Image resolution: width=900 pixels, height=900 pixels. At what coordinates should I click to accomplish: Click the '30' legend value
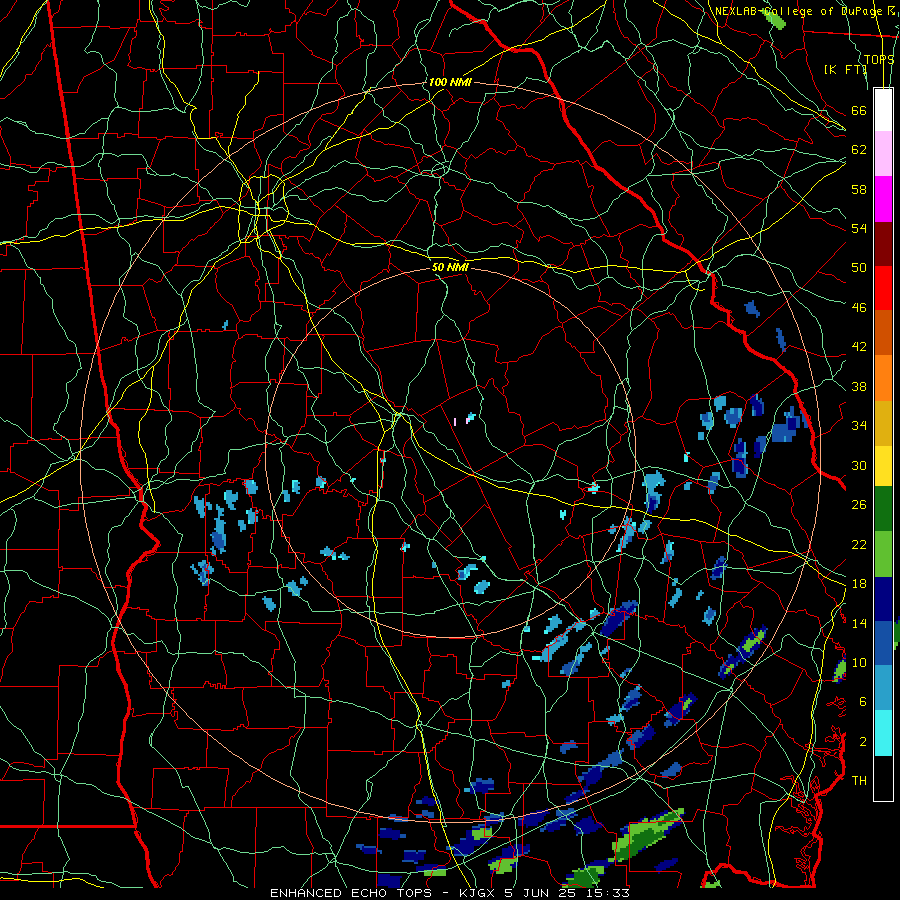[x=859, y=465]
